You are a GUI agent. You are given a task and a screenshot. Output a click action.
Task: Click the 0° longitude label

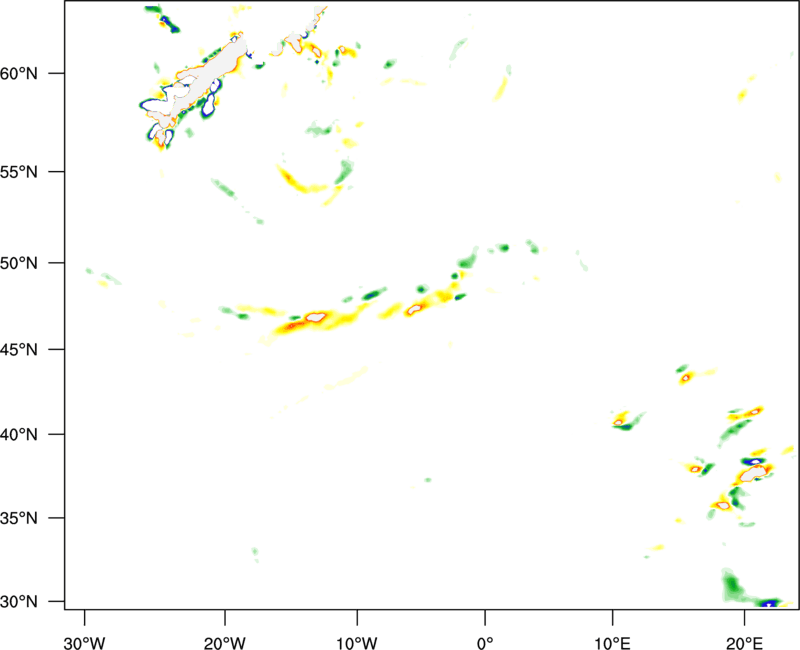coord(485,644)
